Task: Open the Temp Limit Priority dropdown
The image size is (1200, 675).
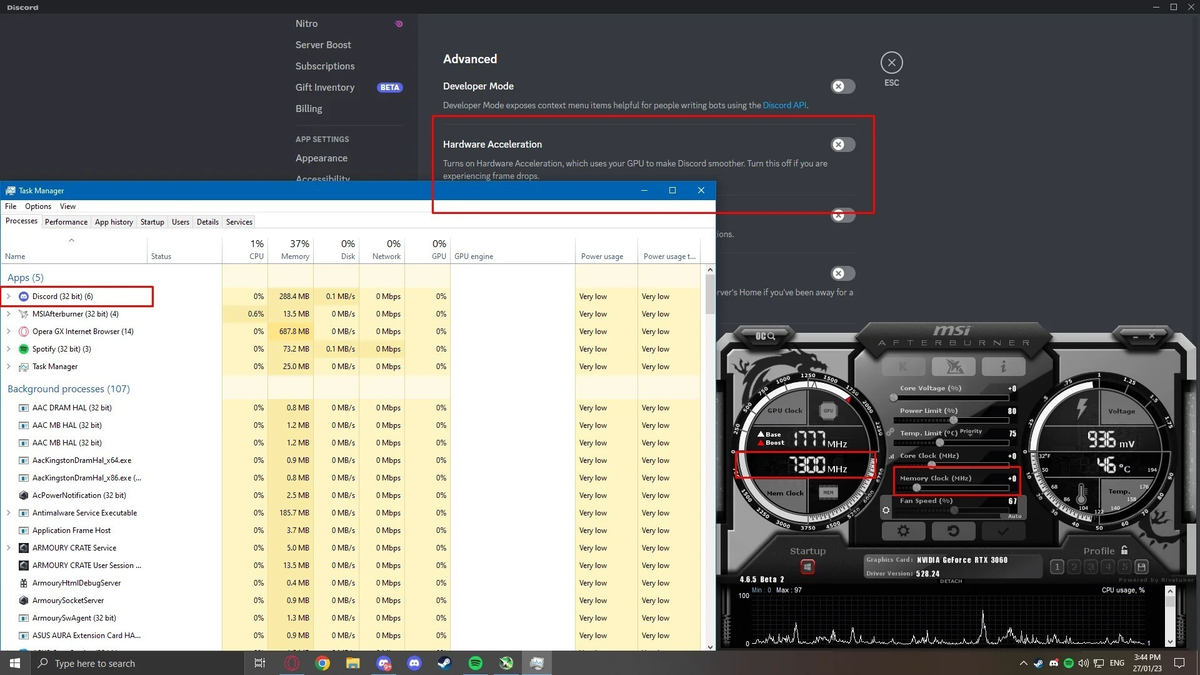Action: [x=971, y=434]
